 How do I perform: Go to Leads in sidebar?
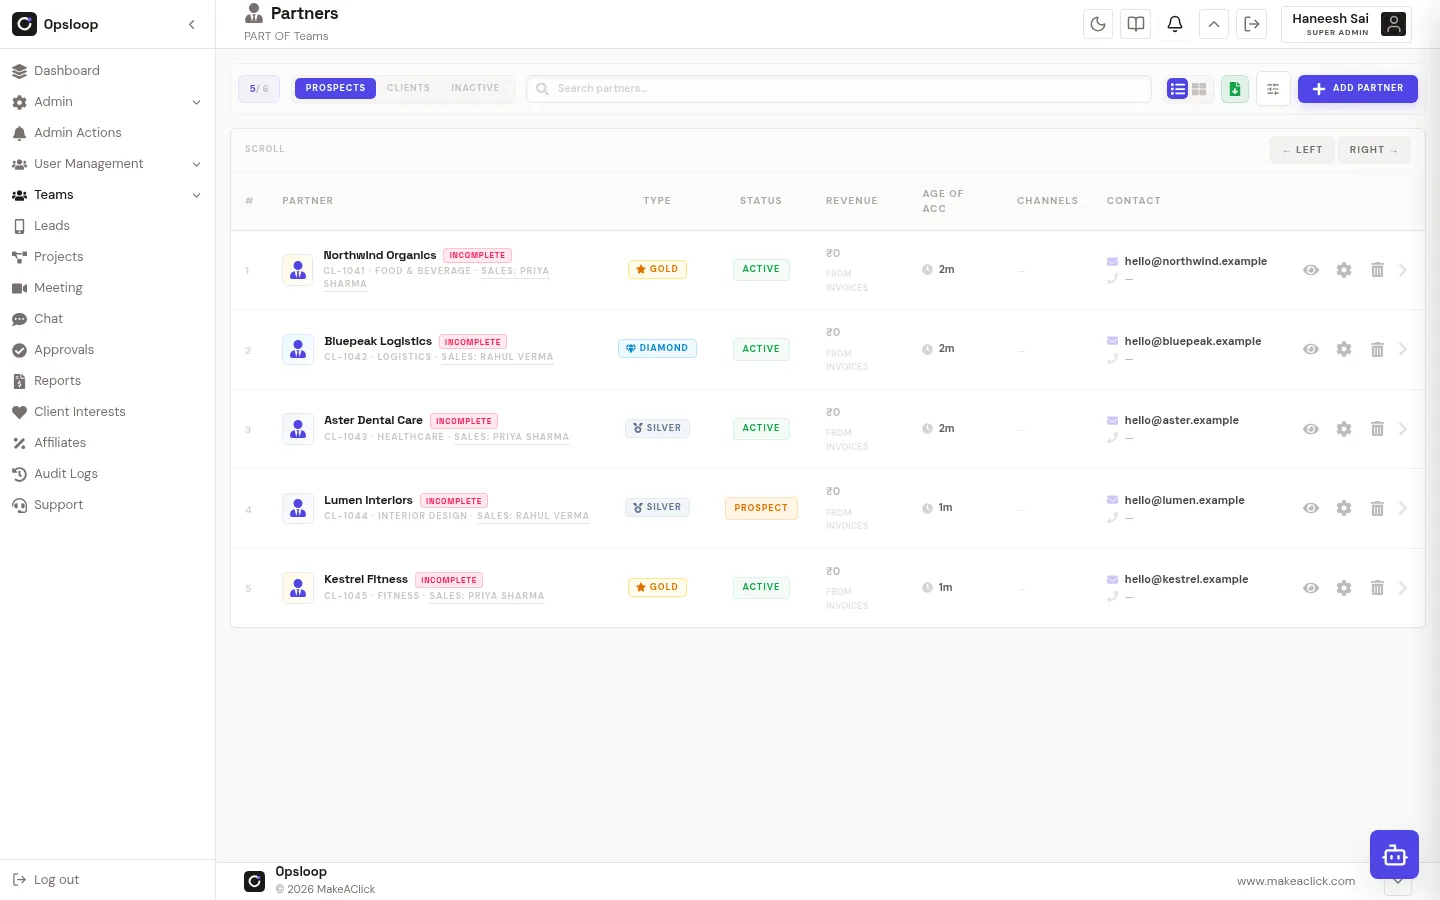107,226
